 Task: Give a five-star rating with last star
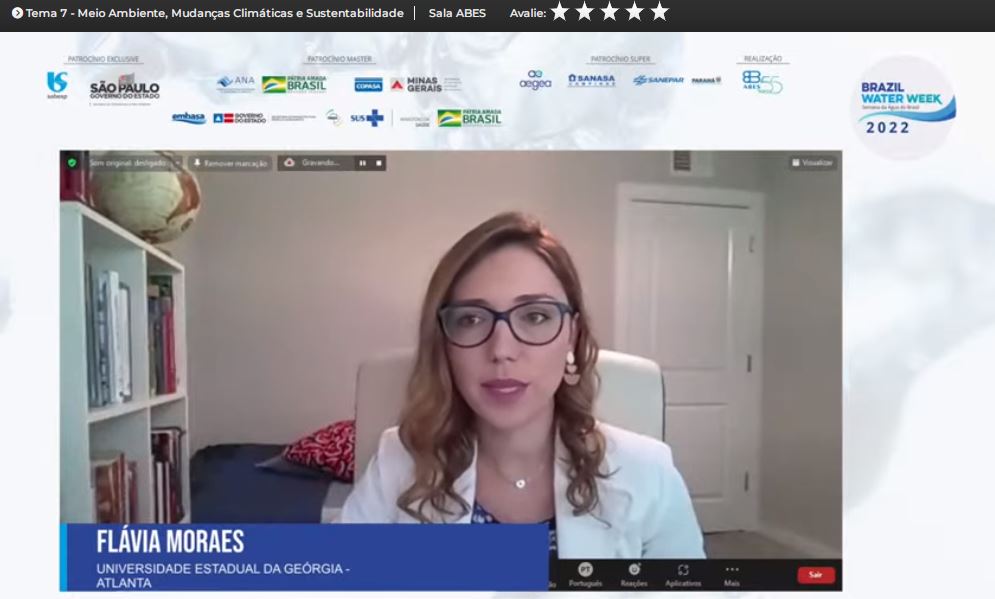pos(659,12)
